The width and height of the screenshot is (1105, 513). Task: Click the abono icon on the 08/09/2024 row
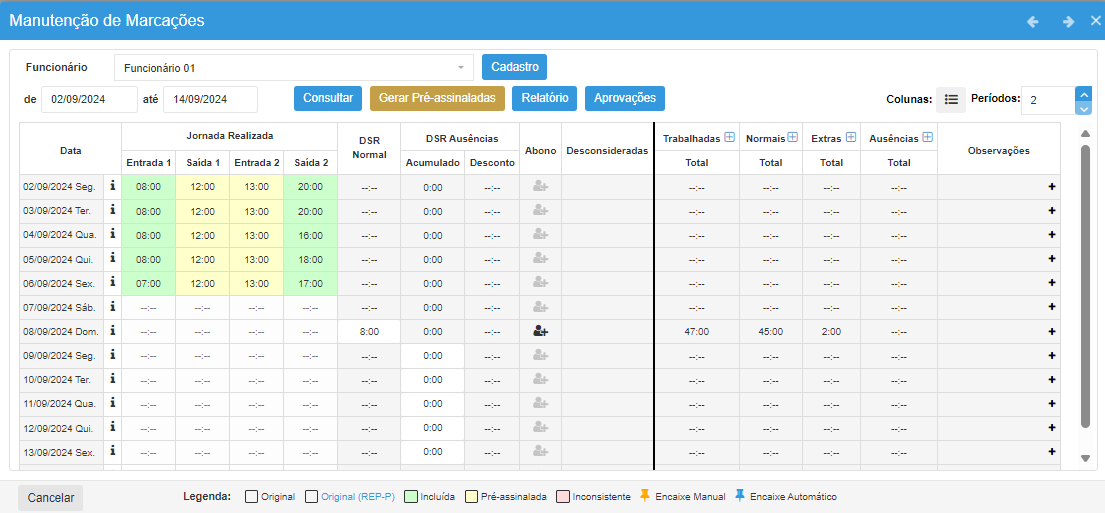[541, 331]
